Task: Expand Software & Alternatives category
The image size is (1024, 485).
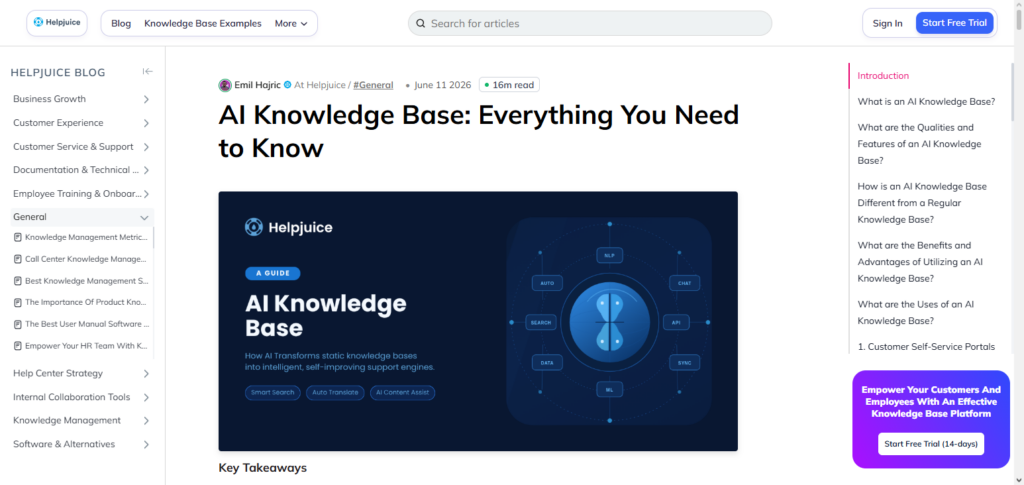Action: coord(146,444)
